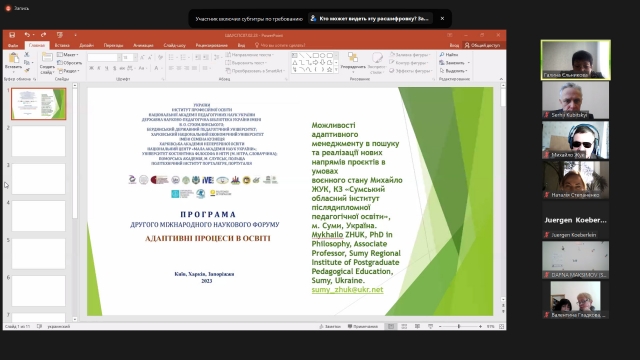Open the Макет (Layout) dropdown

tap(68, 55)
